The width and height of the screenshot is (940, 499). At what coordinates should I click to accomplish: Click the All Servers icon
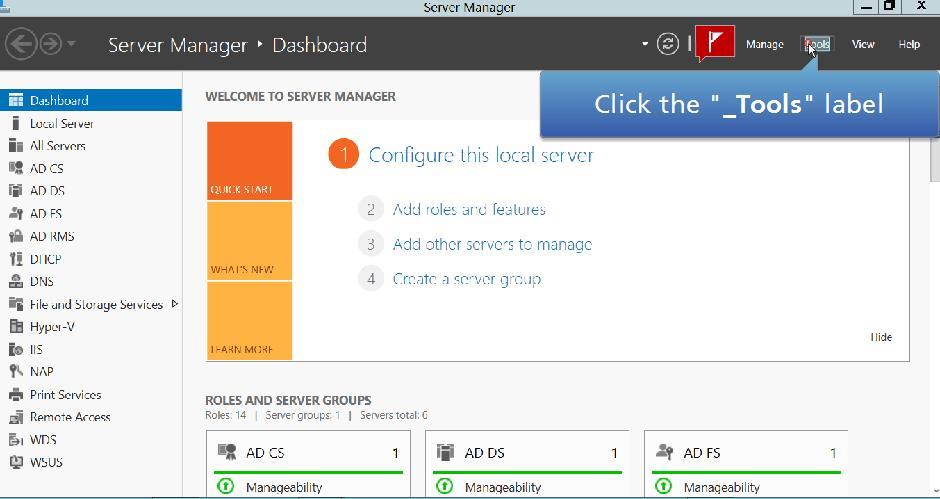[x=16, y=146]
